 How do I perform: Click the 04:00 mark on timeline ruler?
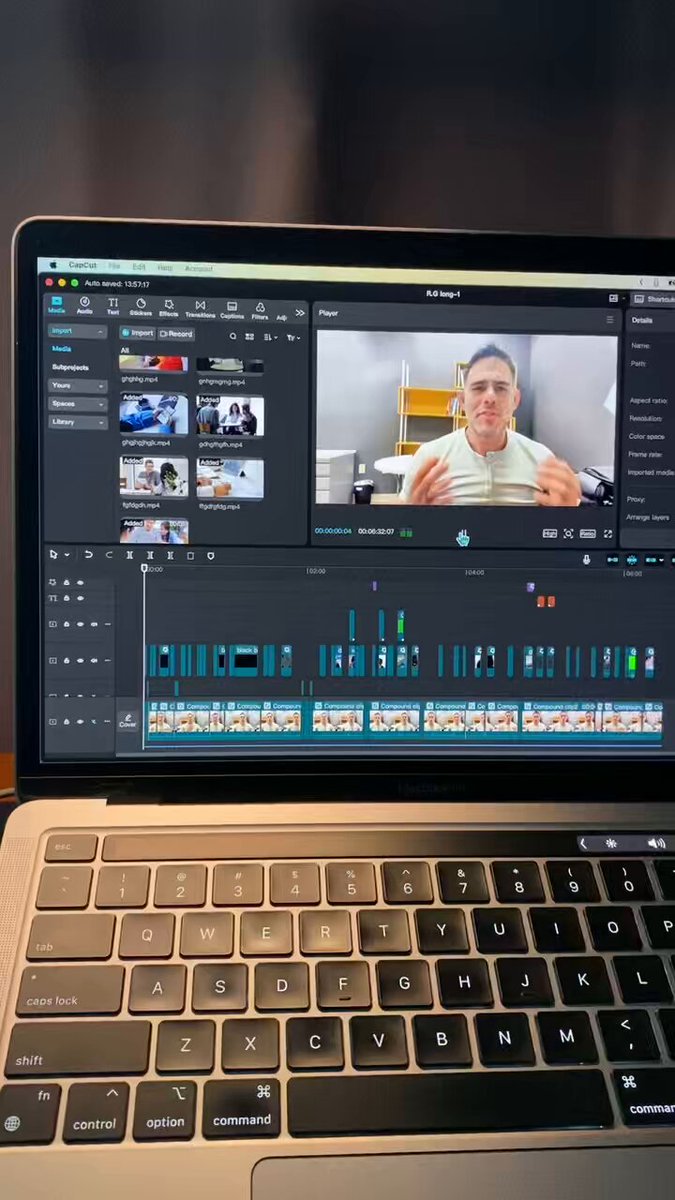[474, 573]
